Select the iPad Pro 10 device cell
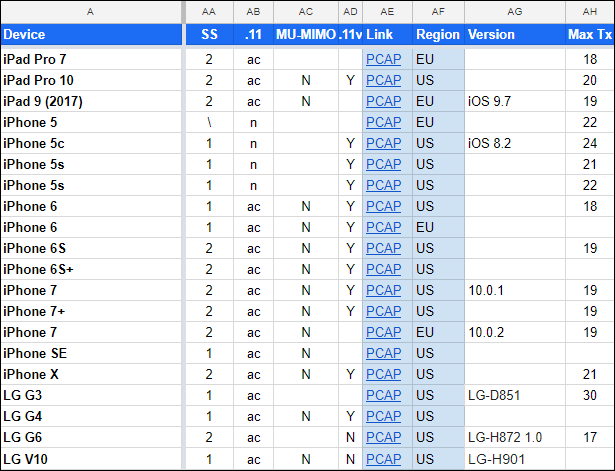 tap(91, 80)
